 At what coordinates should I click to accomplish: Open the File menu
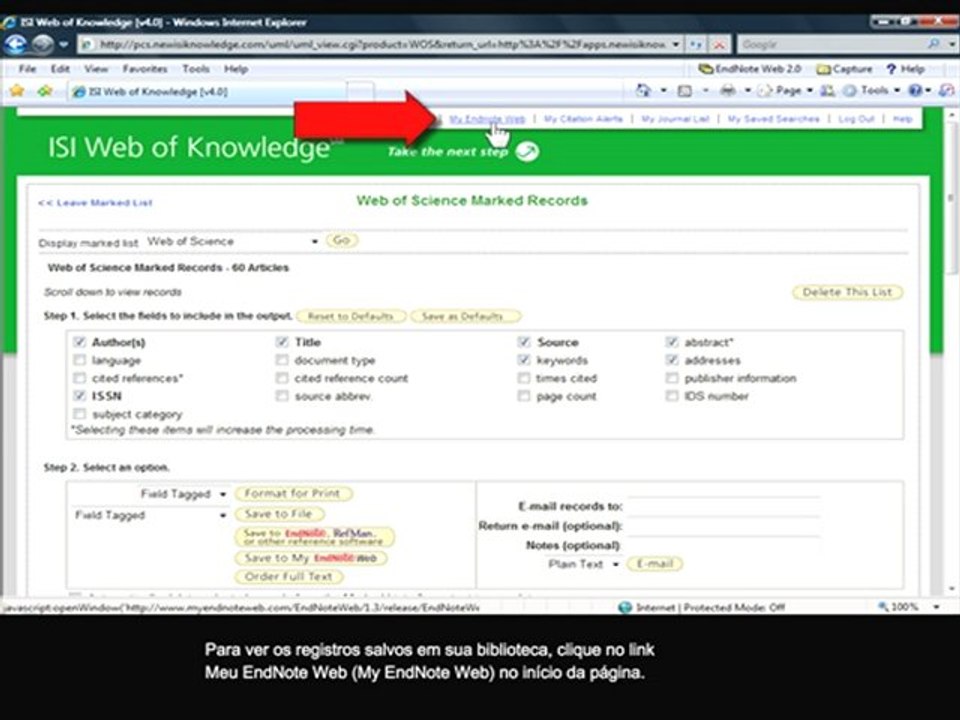(x=27, y=69)
